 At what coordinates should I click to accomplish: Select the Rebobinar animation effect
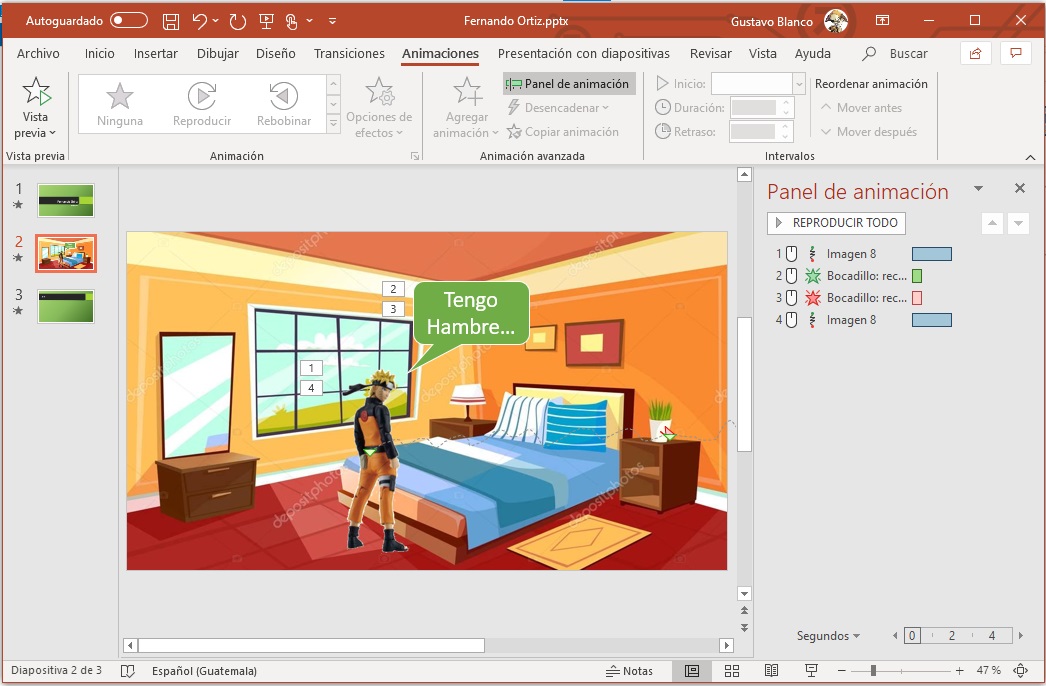pyautogui.click(x=284, y=104)
